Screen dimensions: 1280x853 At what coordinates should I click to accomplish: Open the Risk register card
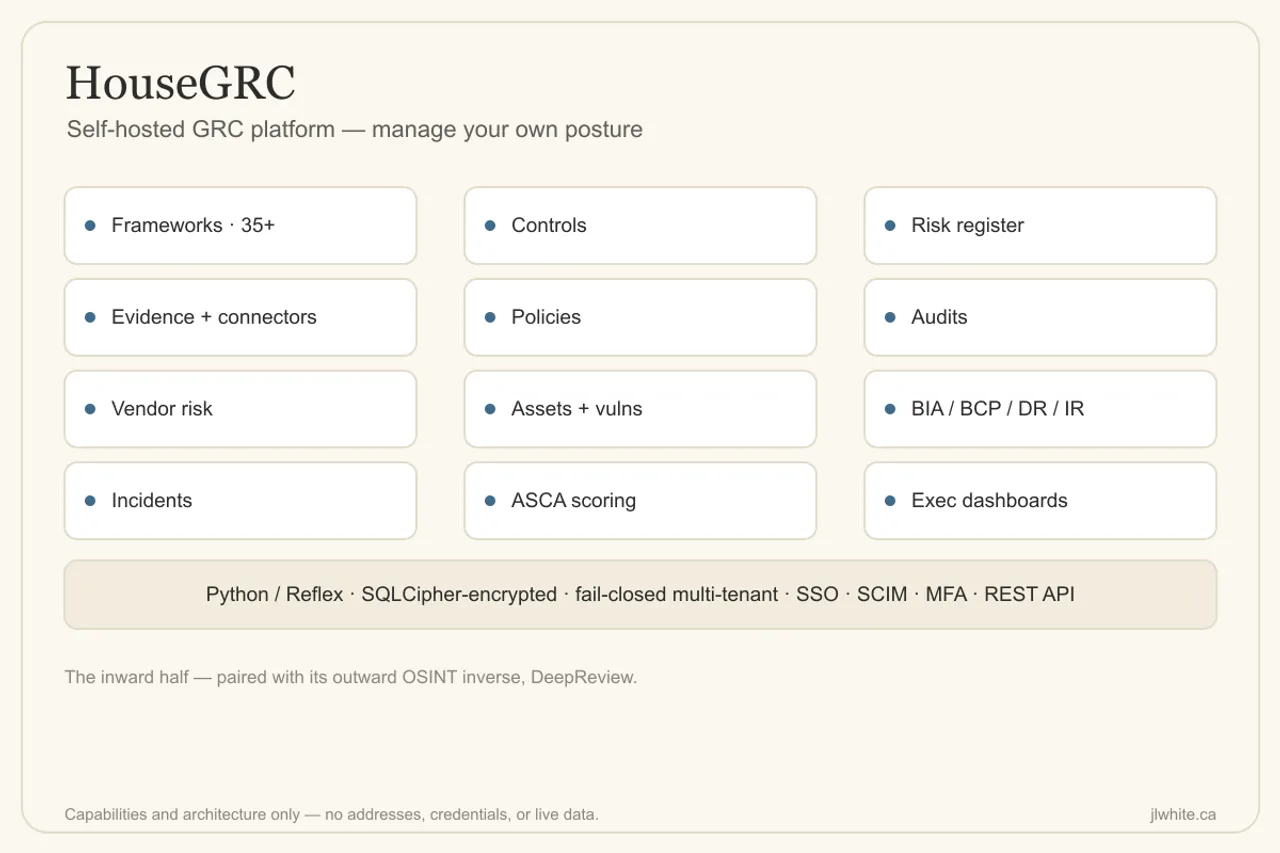(x=1040, y=225)
